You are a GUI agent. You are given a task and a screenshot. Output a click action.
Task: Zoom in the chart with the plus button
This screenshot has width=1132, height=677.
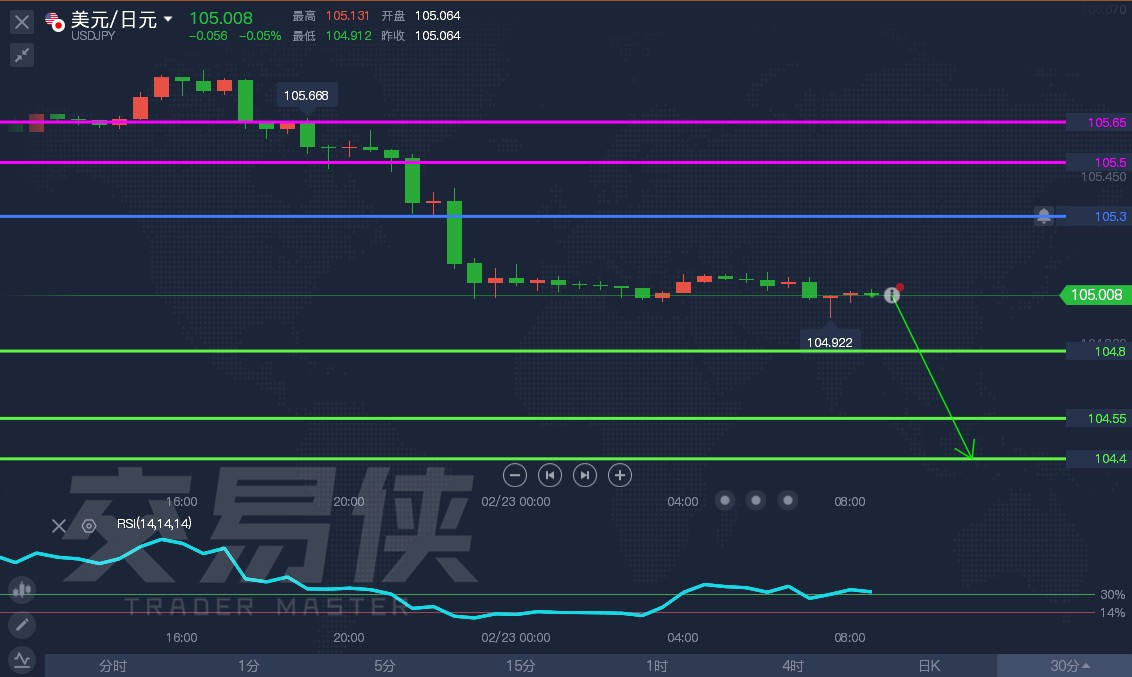(619, 475)
